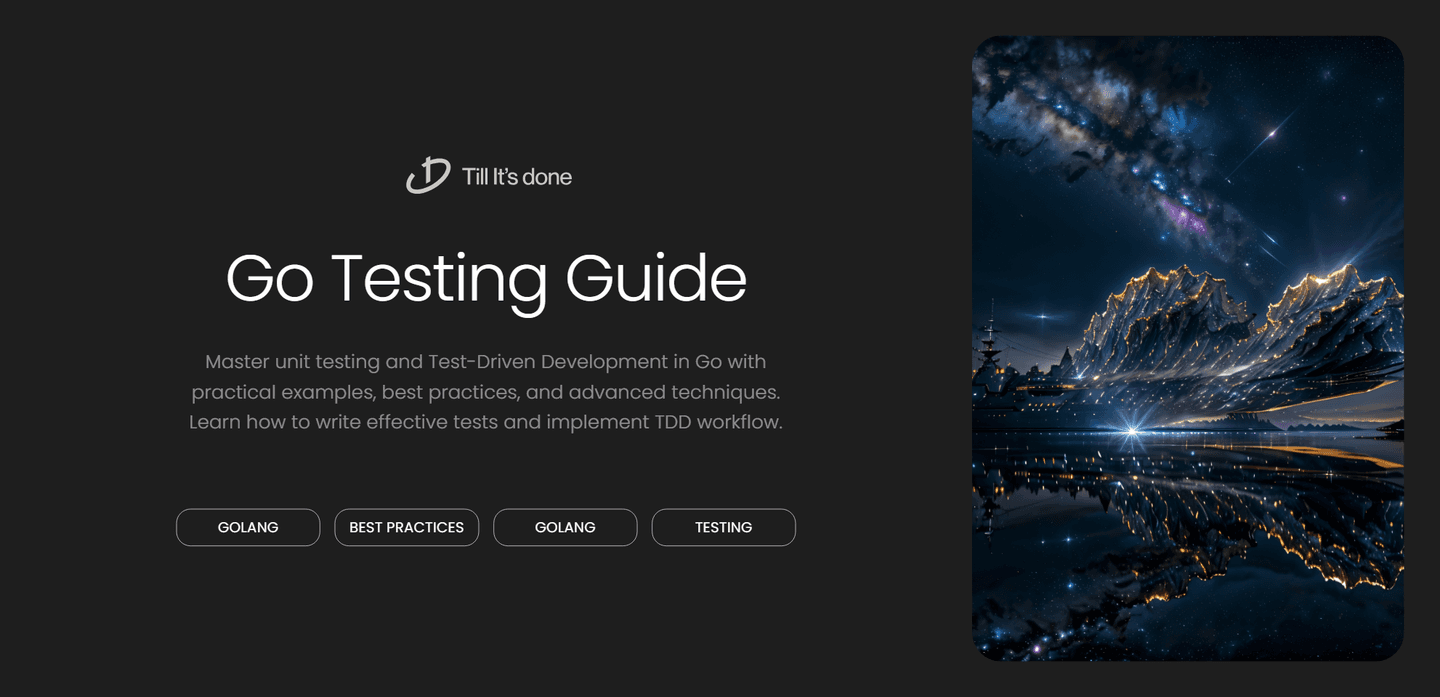Click the bright starburst at the waterline
This screenshot has height=697, width=1440.
coord(1132,431)
